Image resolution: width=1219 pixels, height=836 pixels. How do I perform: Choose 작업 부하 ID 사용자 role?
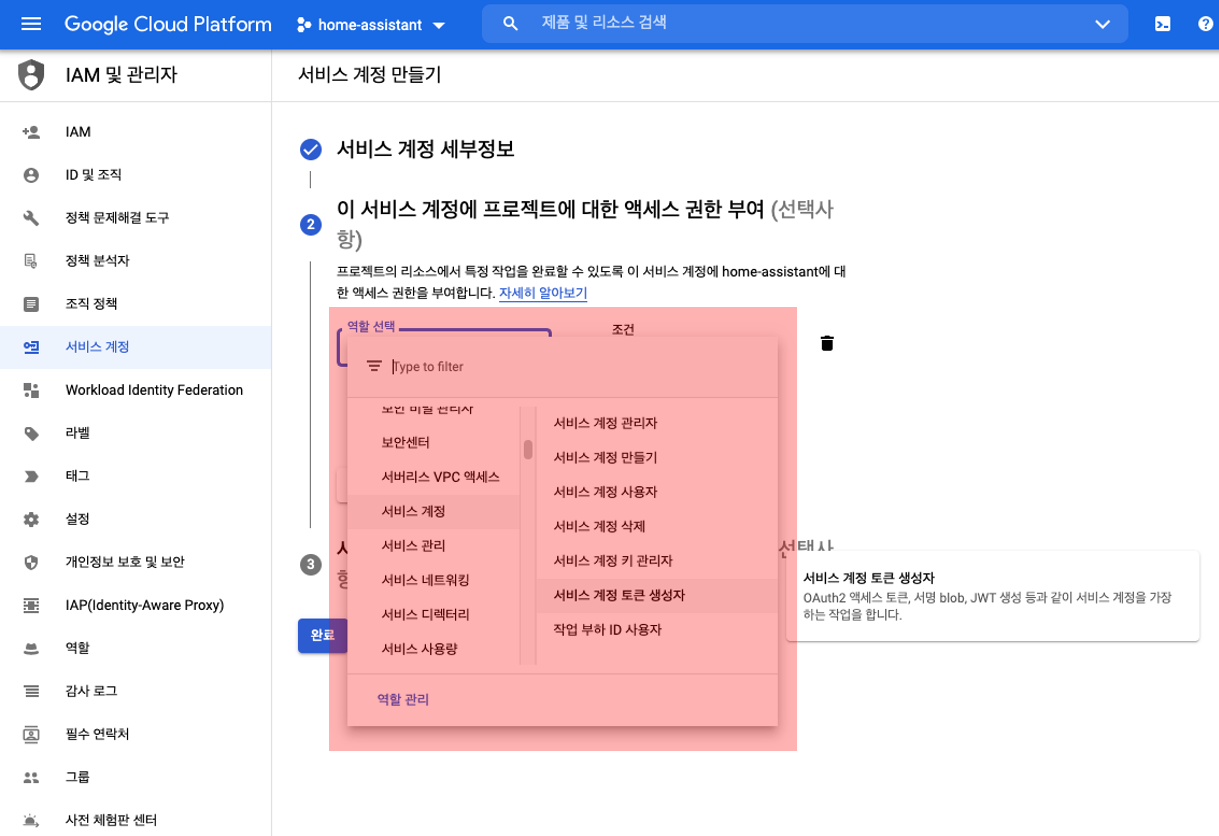tap(657, 630)
